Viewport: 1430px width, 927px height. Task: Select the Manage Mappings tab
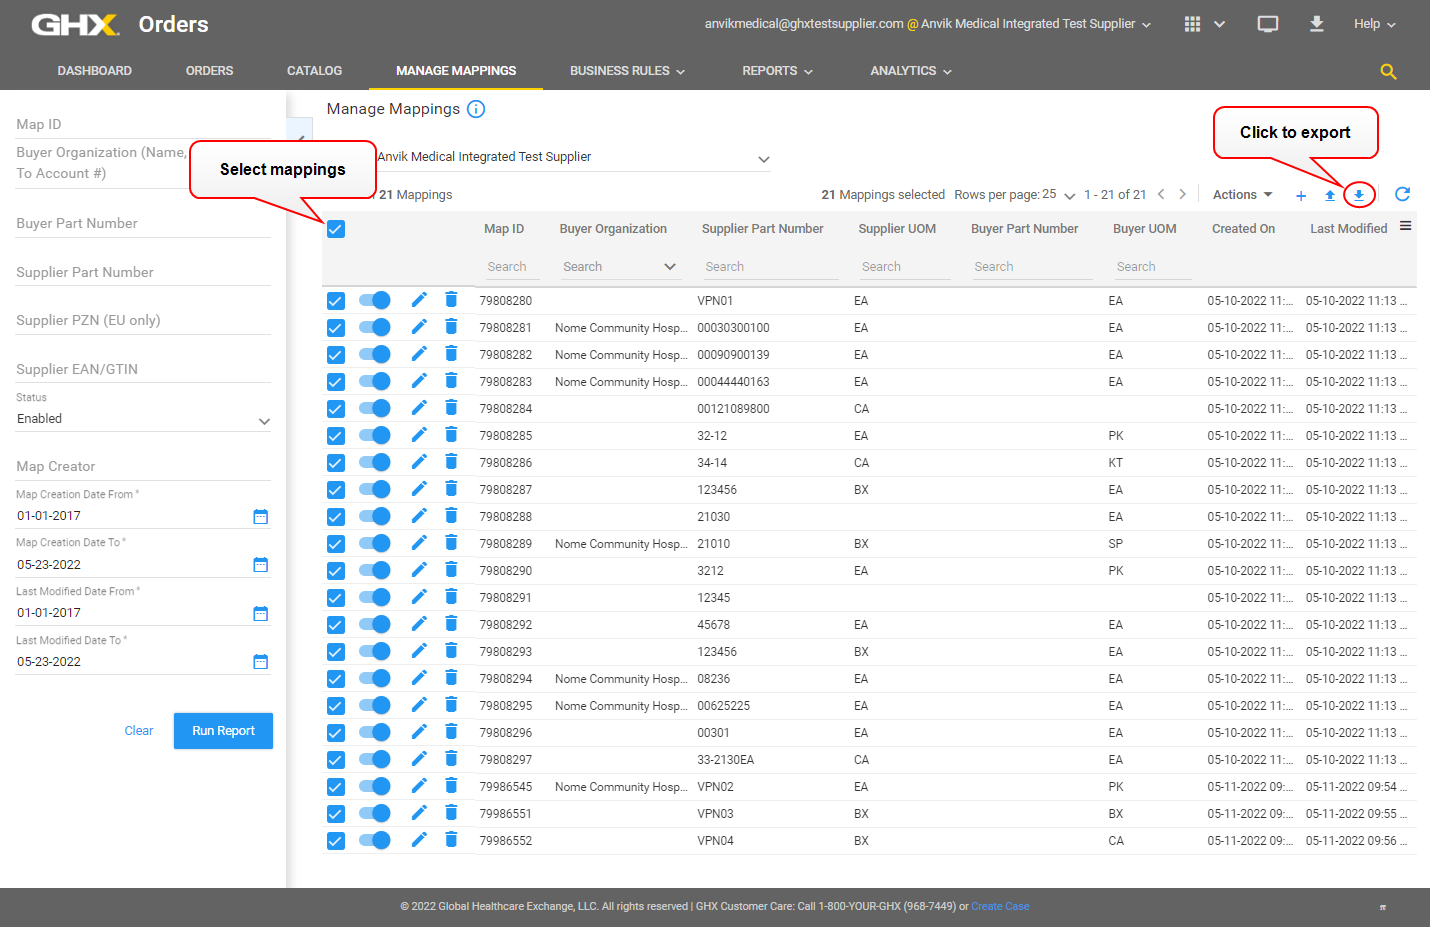click(456, 71)
